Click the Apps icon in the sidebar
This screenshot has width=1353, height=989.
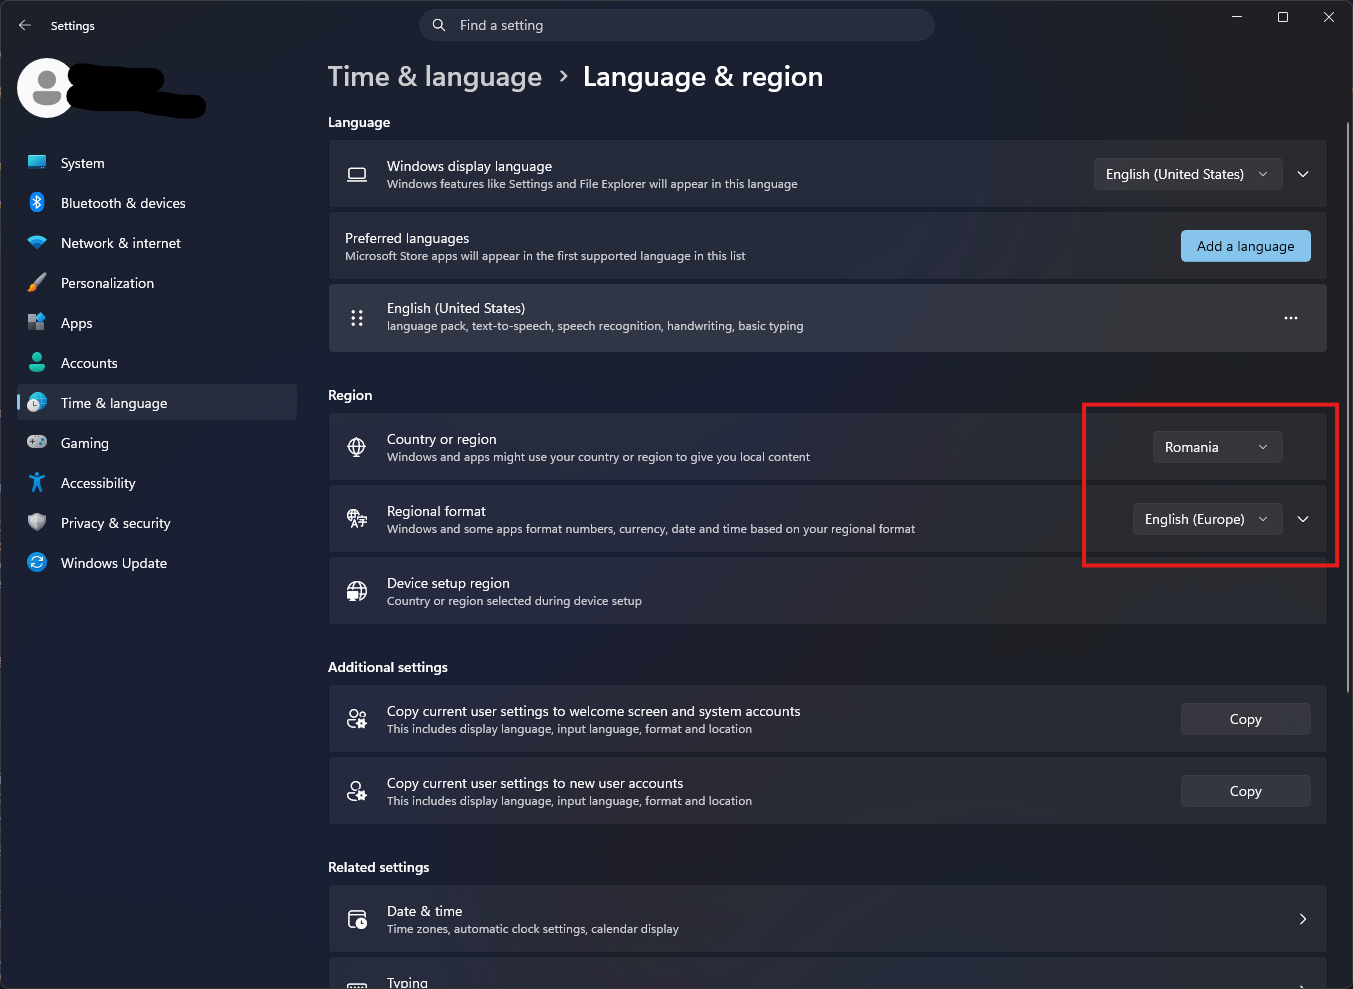tap(37, 322)
